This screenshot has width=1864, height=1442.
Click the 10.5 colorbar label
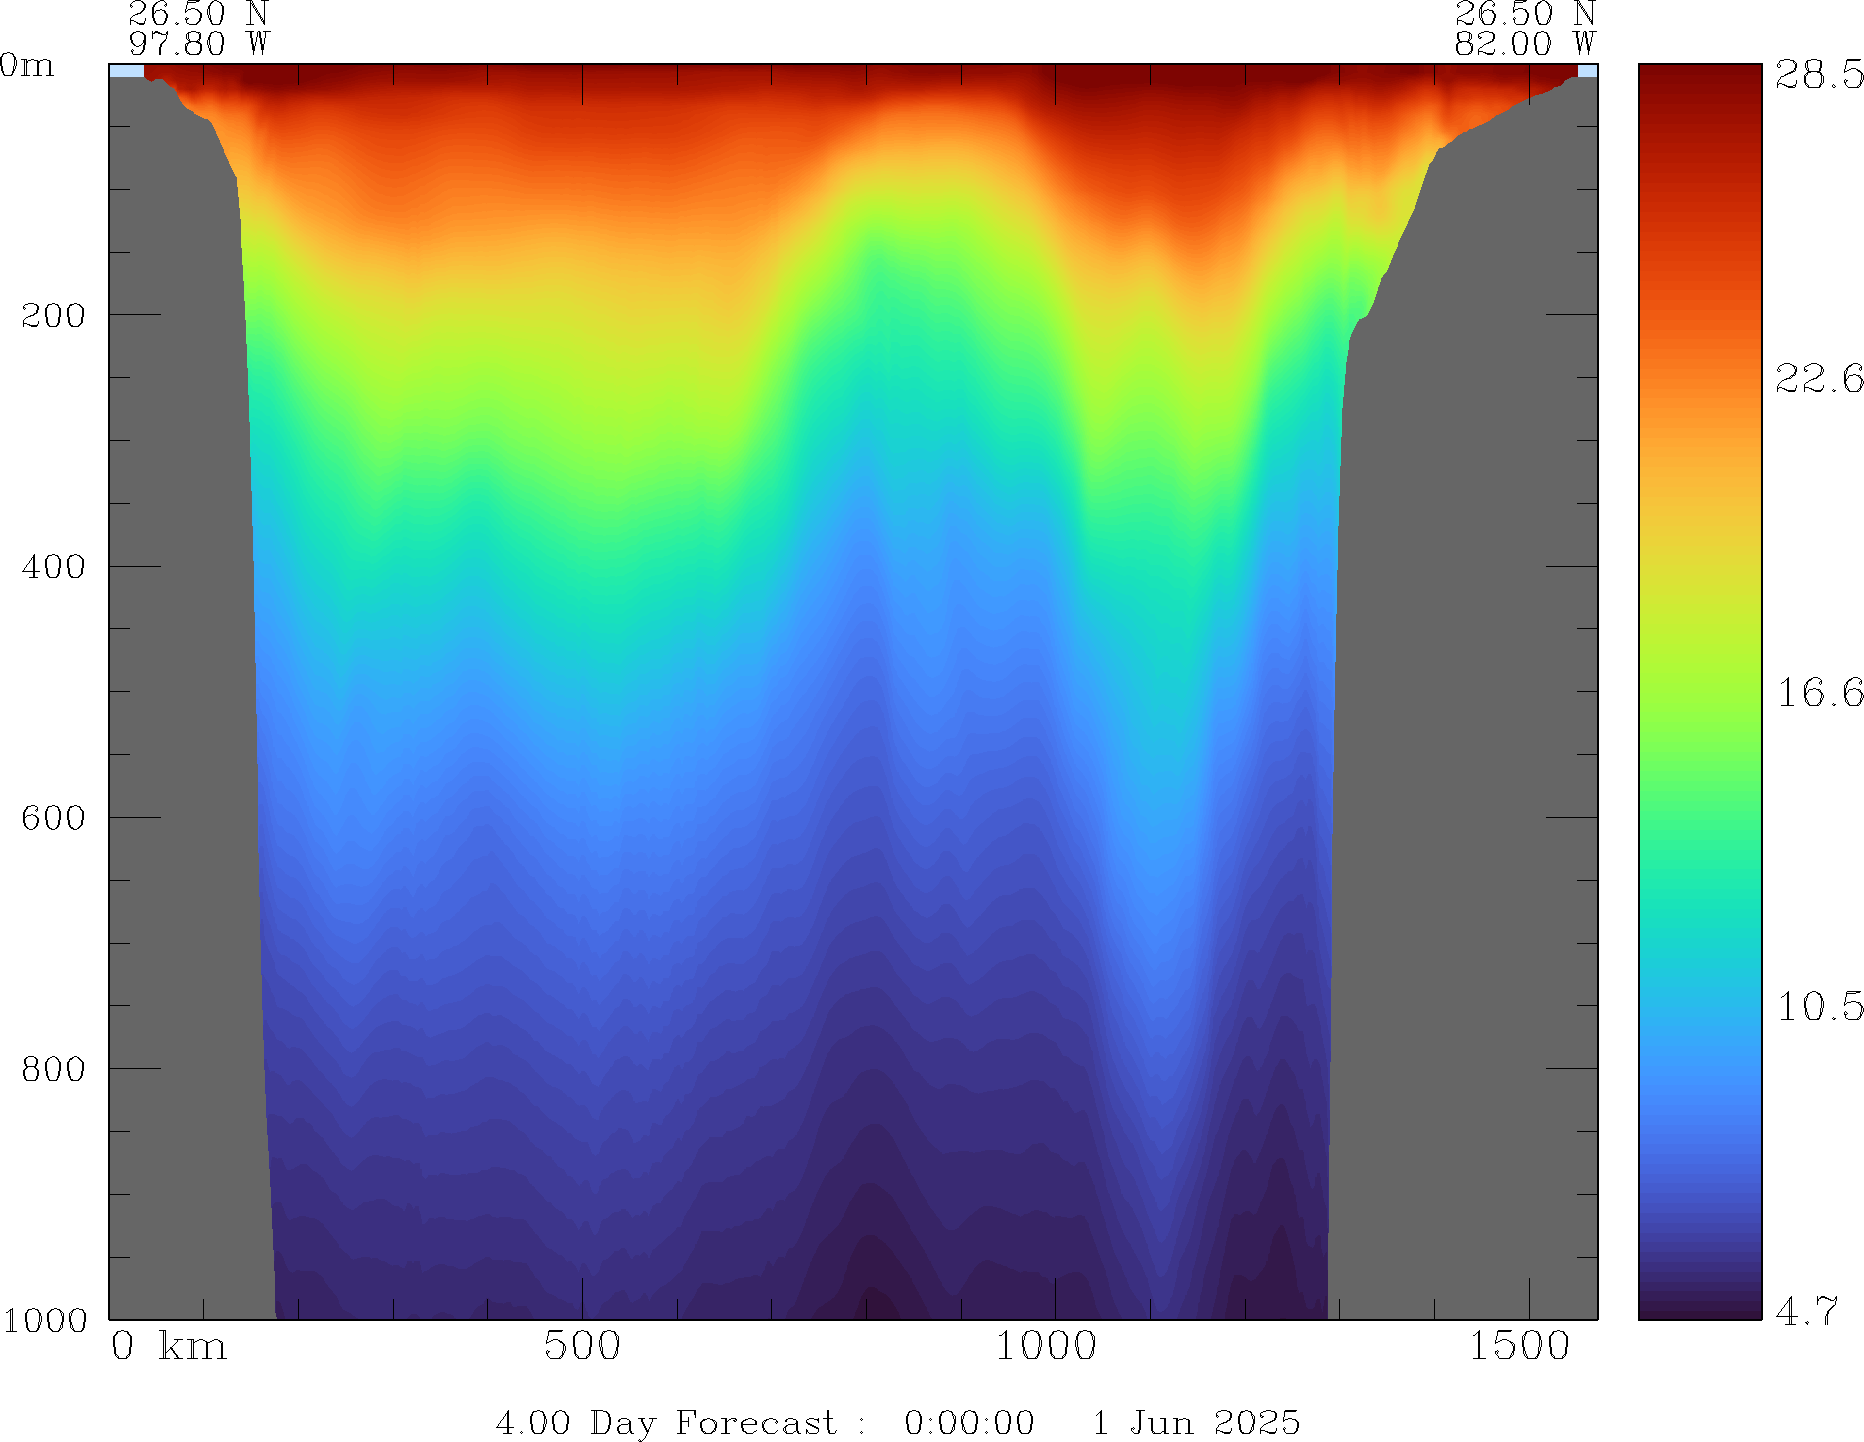(1819, 1006)
